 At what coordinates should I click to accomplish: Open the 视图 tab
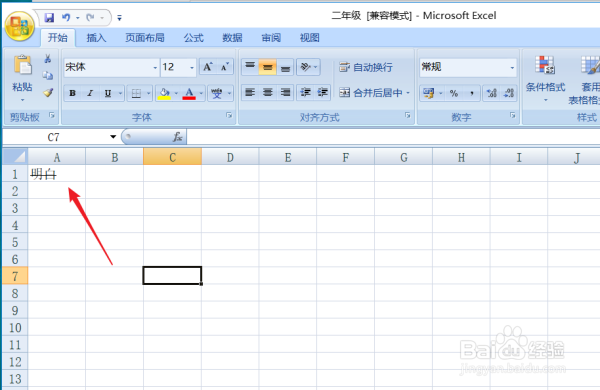(310, 38)
